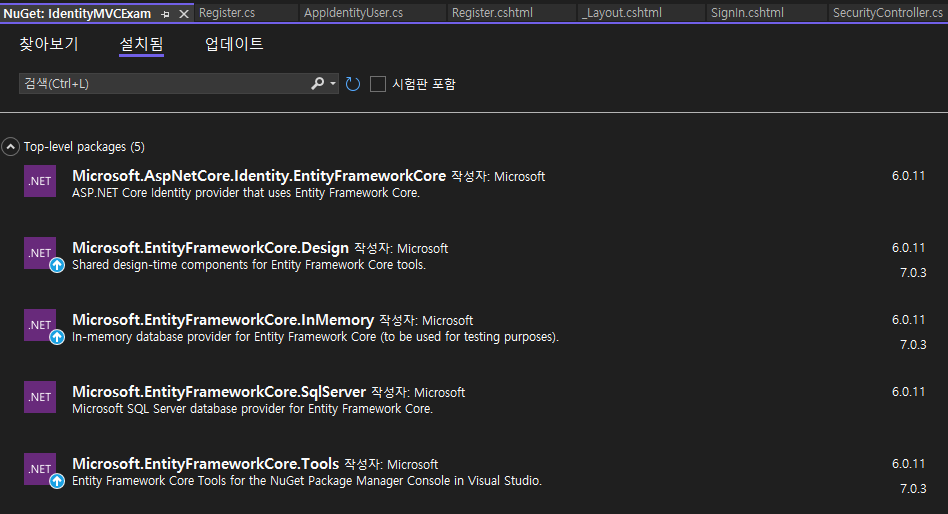
Task: Pin the NuGet IdentityMVCExam tab
Action: [x=166, y=13]
